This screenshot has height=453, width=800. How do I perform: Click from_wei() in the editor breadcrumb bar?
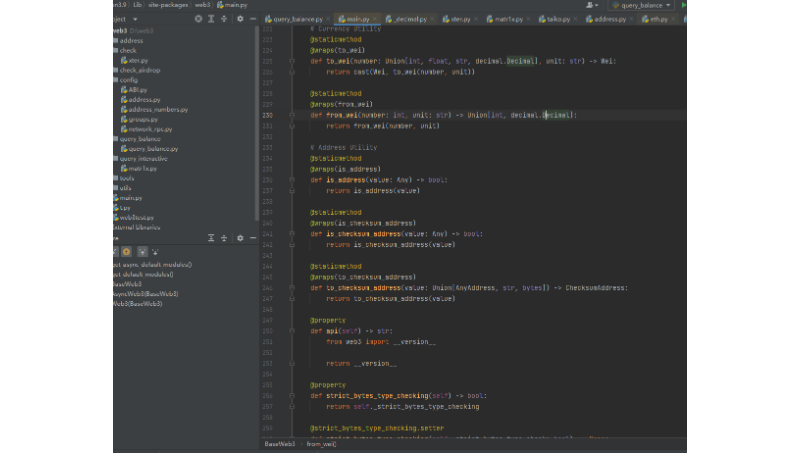click(x=321, y=444)
